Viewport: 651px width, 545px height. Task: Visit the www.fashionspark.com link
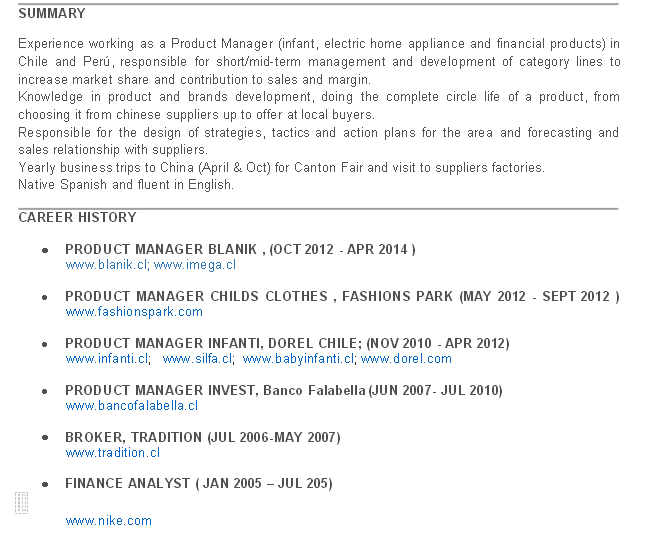(x=134, y=312)
